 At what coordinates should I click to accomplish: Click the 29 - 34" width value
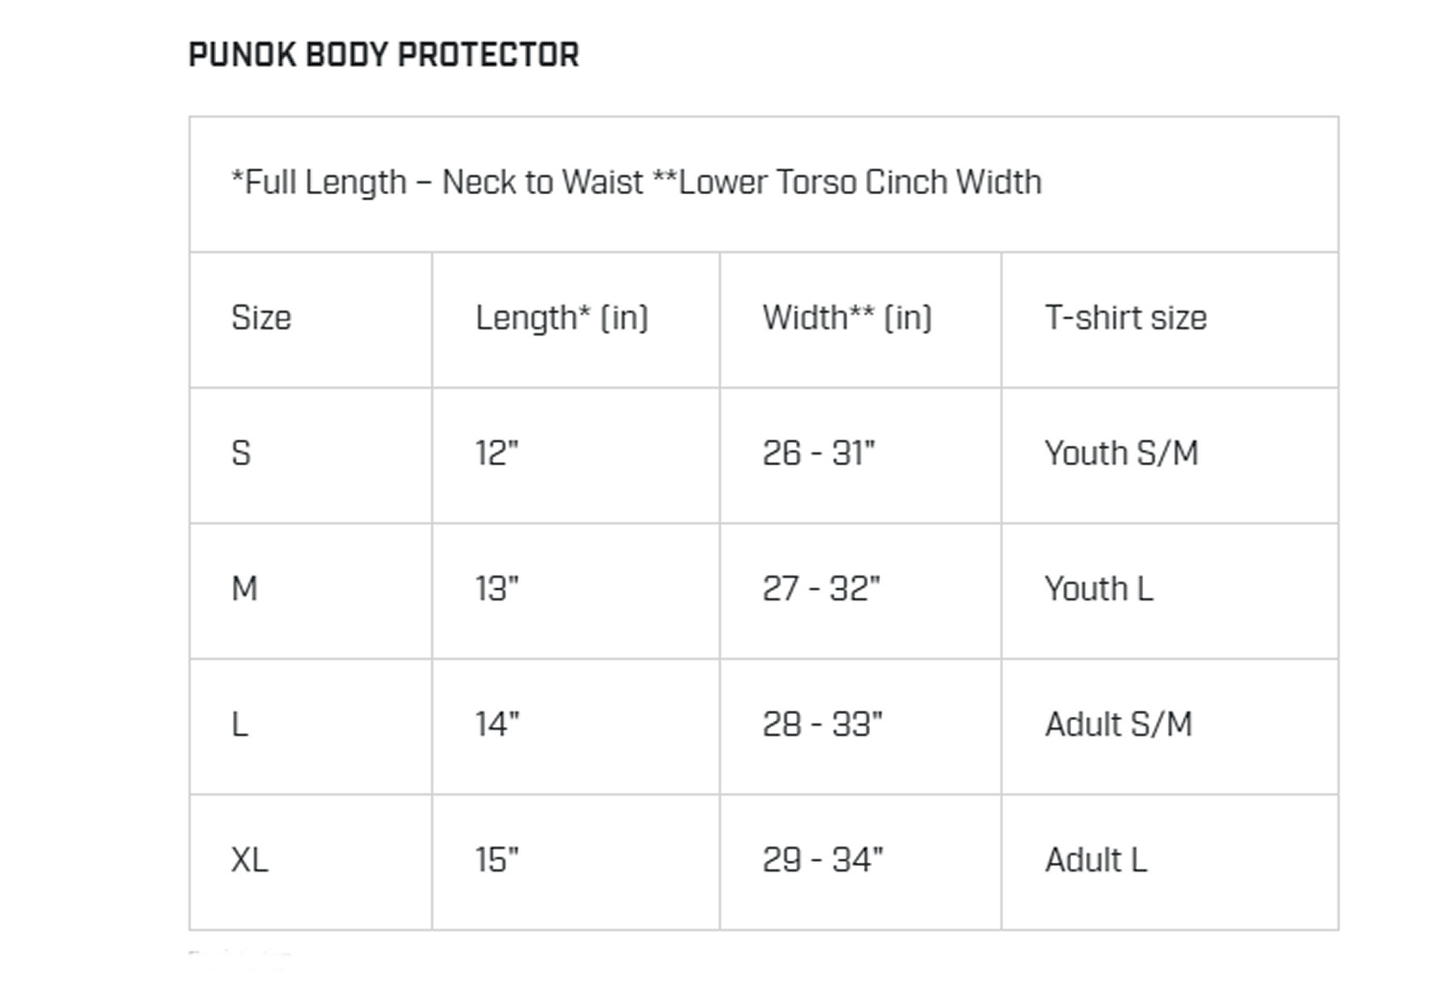(822, 860)
